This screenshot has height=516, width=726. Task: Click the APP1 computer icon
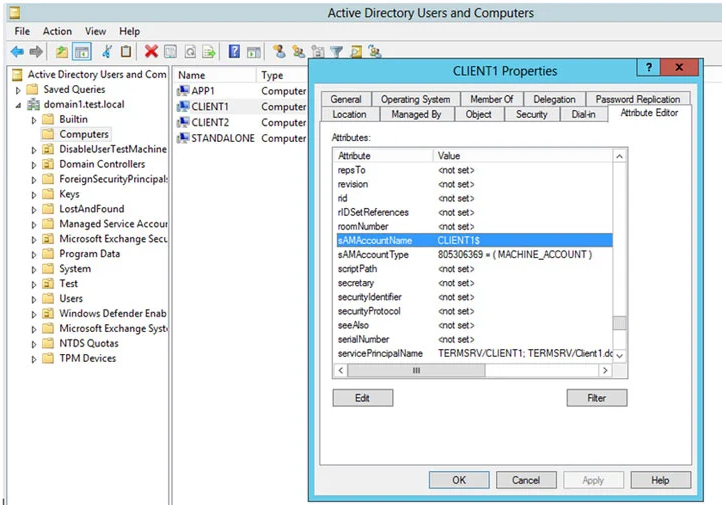[183, 91]
